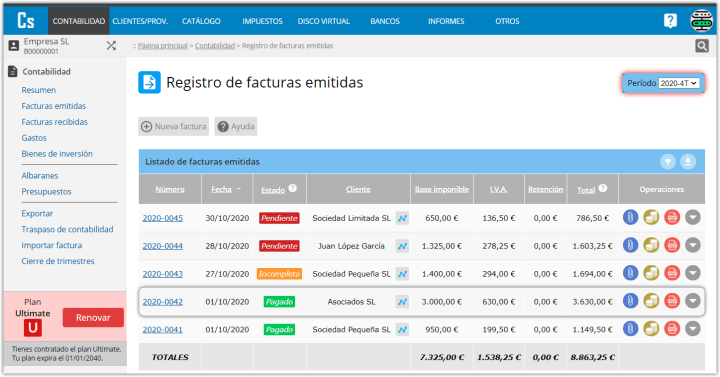Click attachment clip icon for invoice 2020-0042

pos(630,301)
